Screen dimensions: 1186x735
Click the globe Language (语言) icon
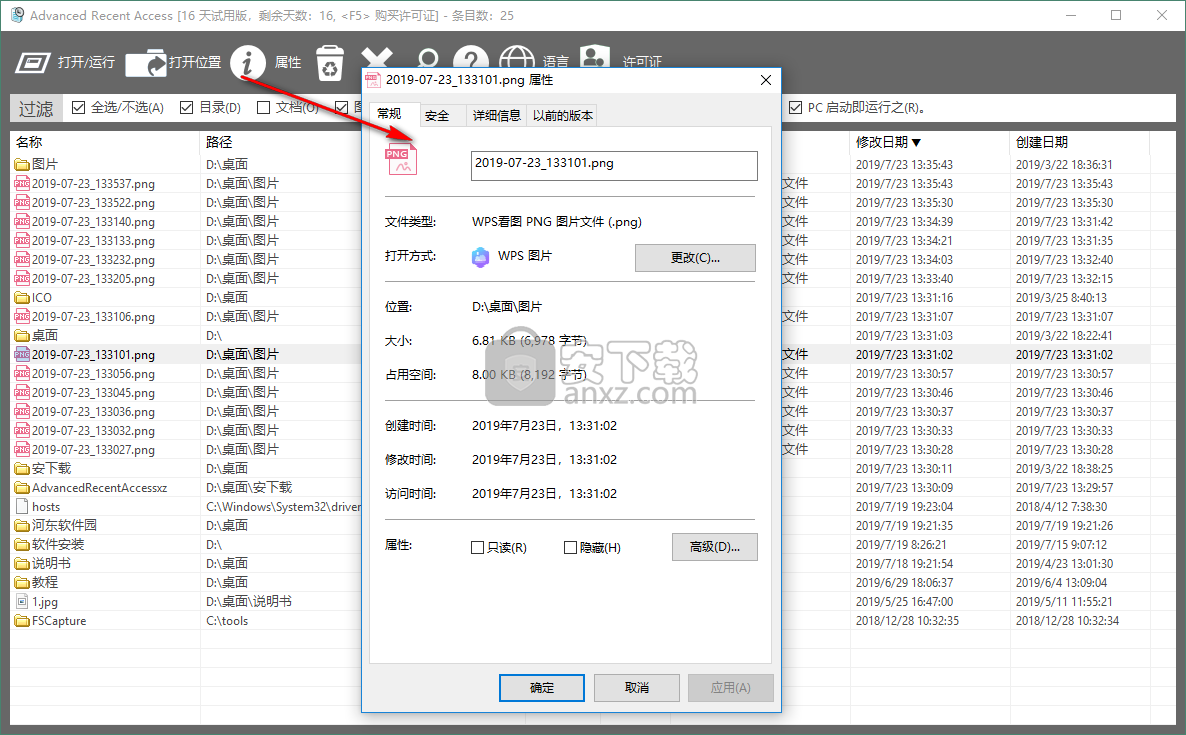[x=517, y=58]
